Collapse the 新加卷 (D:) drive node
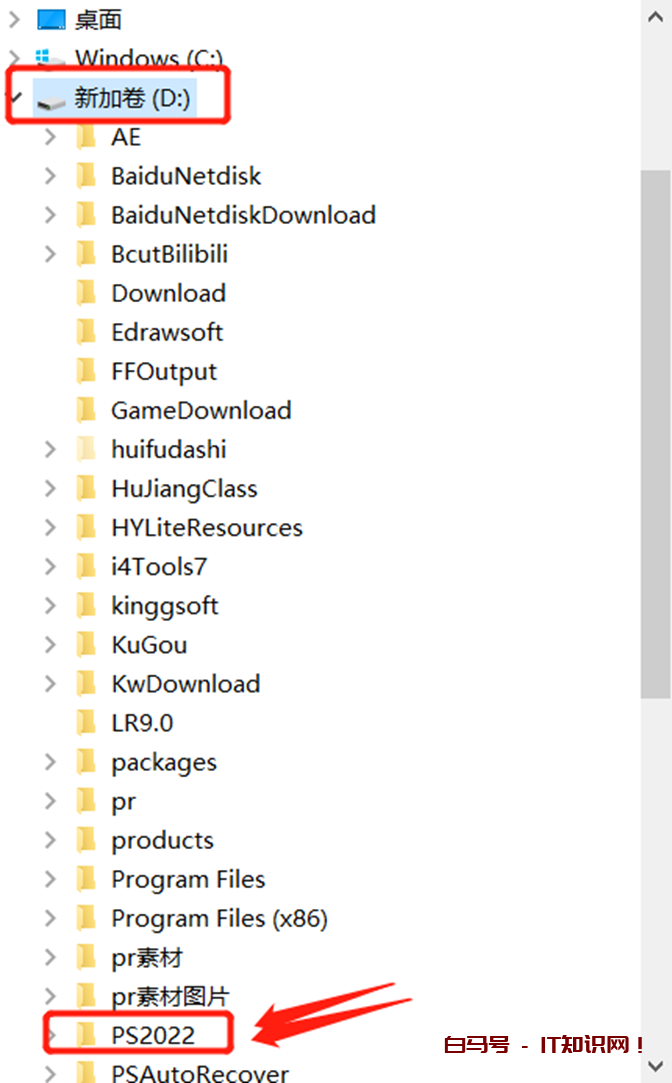 [x=14, y=98]
